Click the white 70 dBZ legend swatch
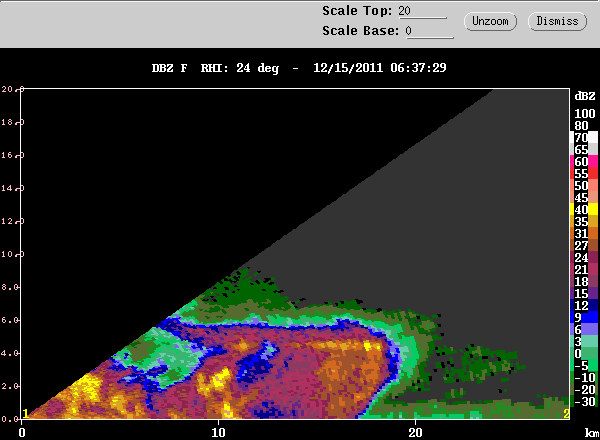Viewport: 600px width, 440px height. pyautogui.click(x=584, y=137)
